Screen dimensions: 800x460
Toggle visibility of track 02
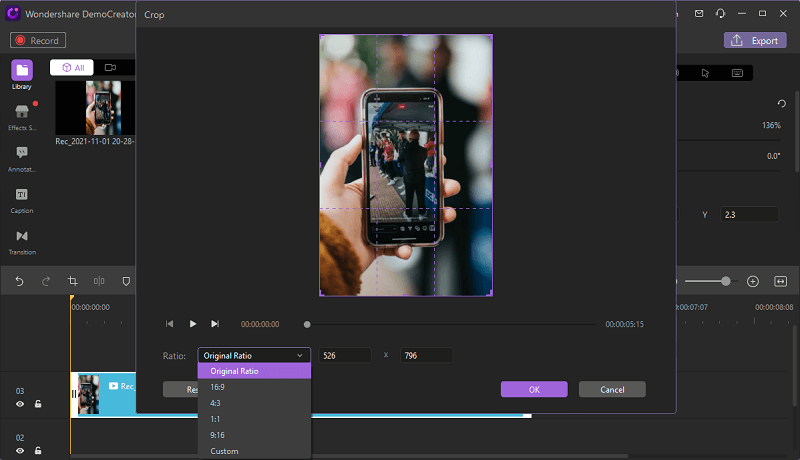pos(20,451)
